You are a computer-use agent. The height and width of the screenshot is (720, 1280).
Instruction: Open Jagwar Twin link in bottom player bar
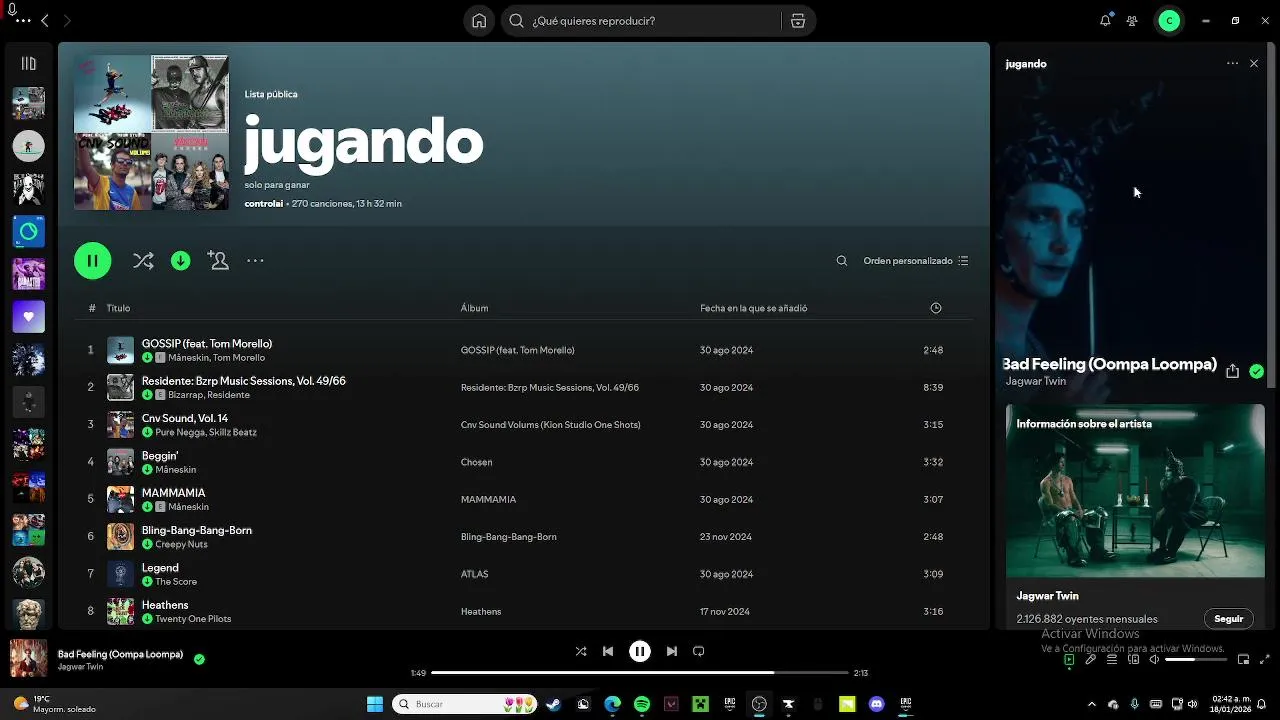[x=80, y=667]
